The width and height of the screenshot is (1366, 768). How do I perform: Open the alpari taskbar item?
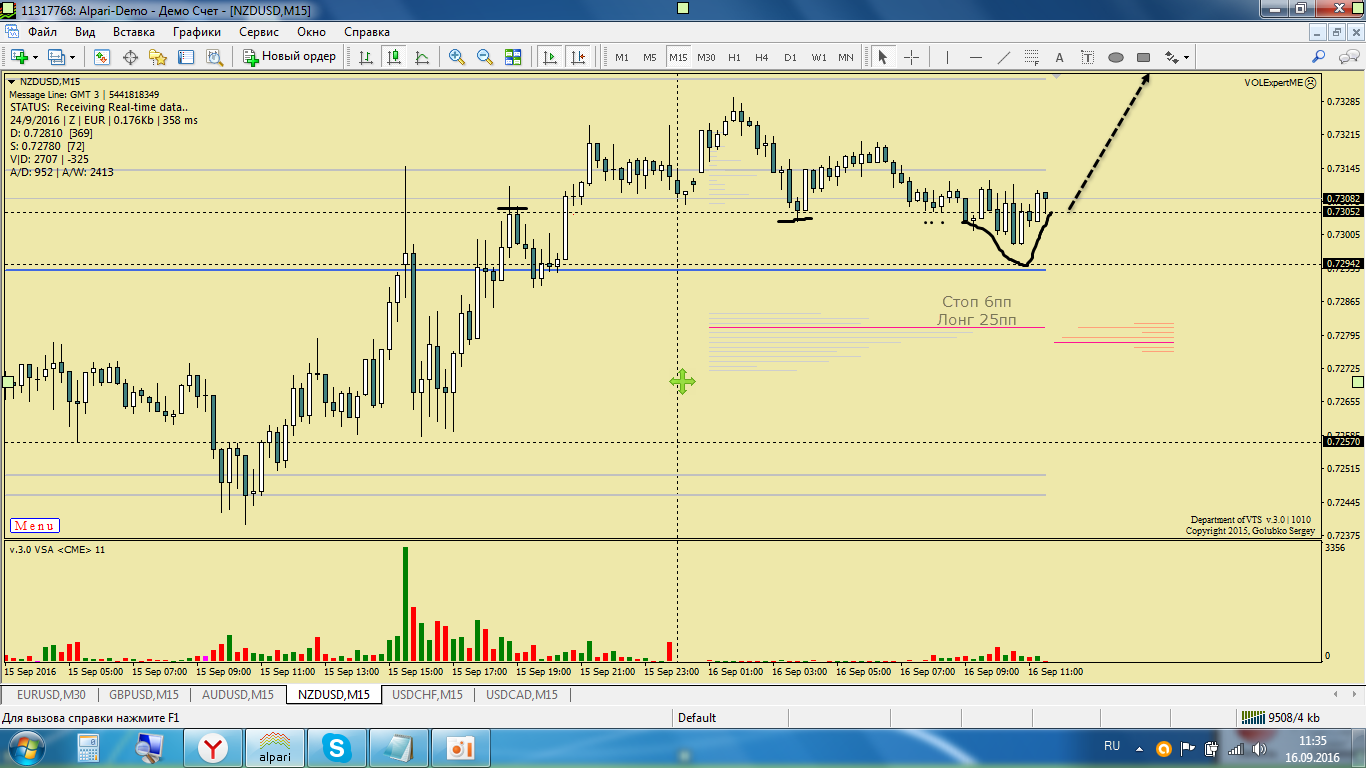pos(275,748)
